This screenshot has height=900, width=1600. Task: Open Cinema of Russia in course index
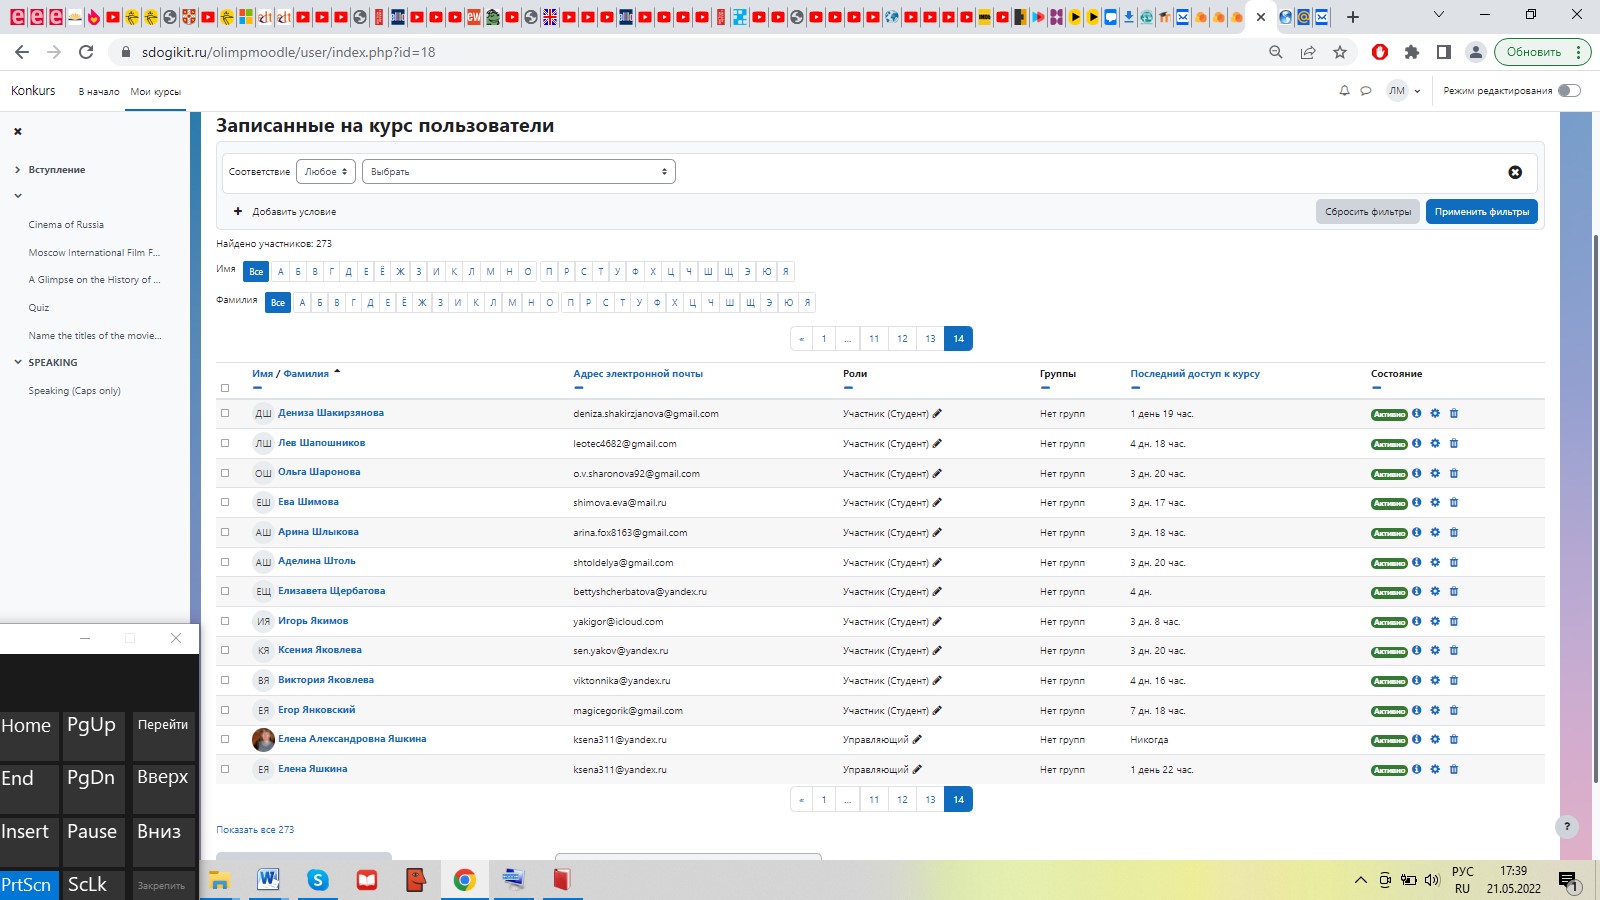point(66,225)
